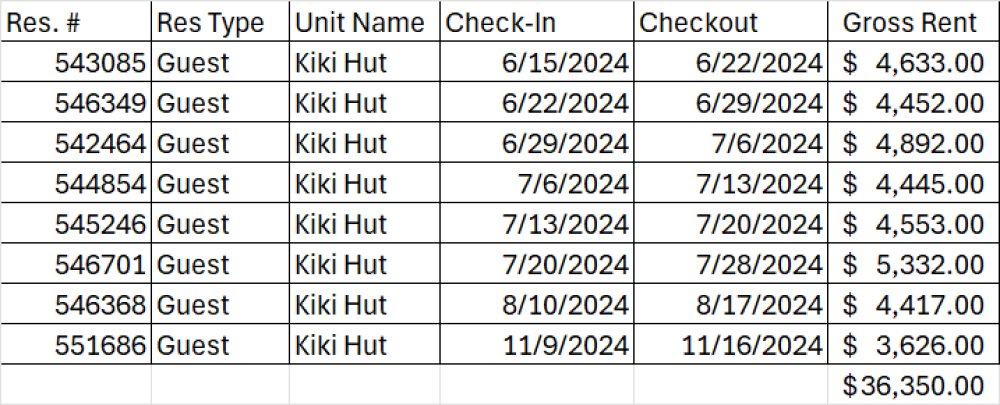This screenshot has width=1000, height=405.
Task: Click check-in date 6/29/2024
Action: click(537, 142)
